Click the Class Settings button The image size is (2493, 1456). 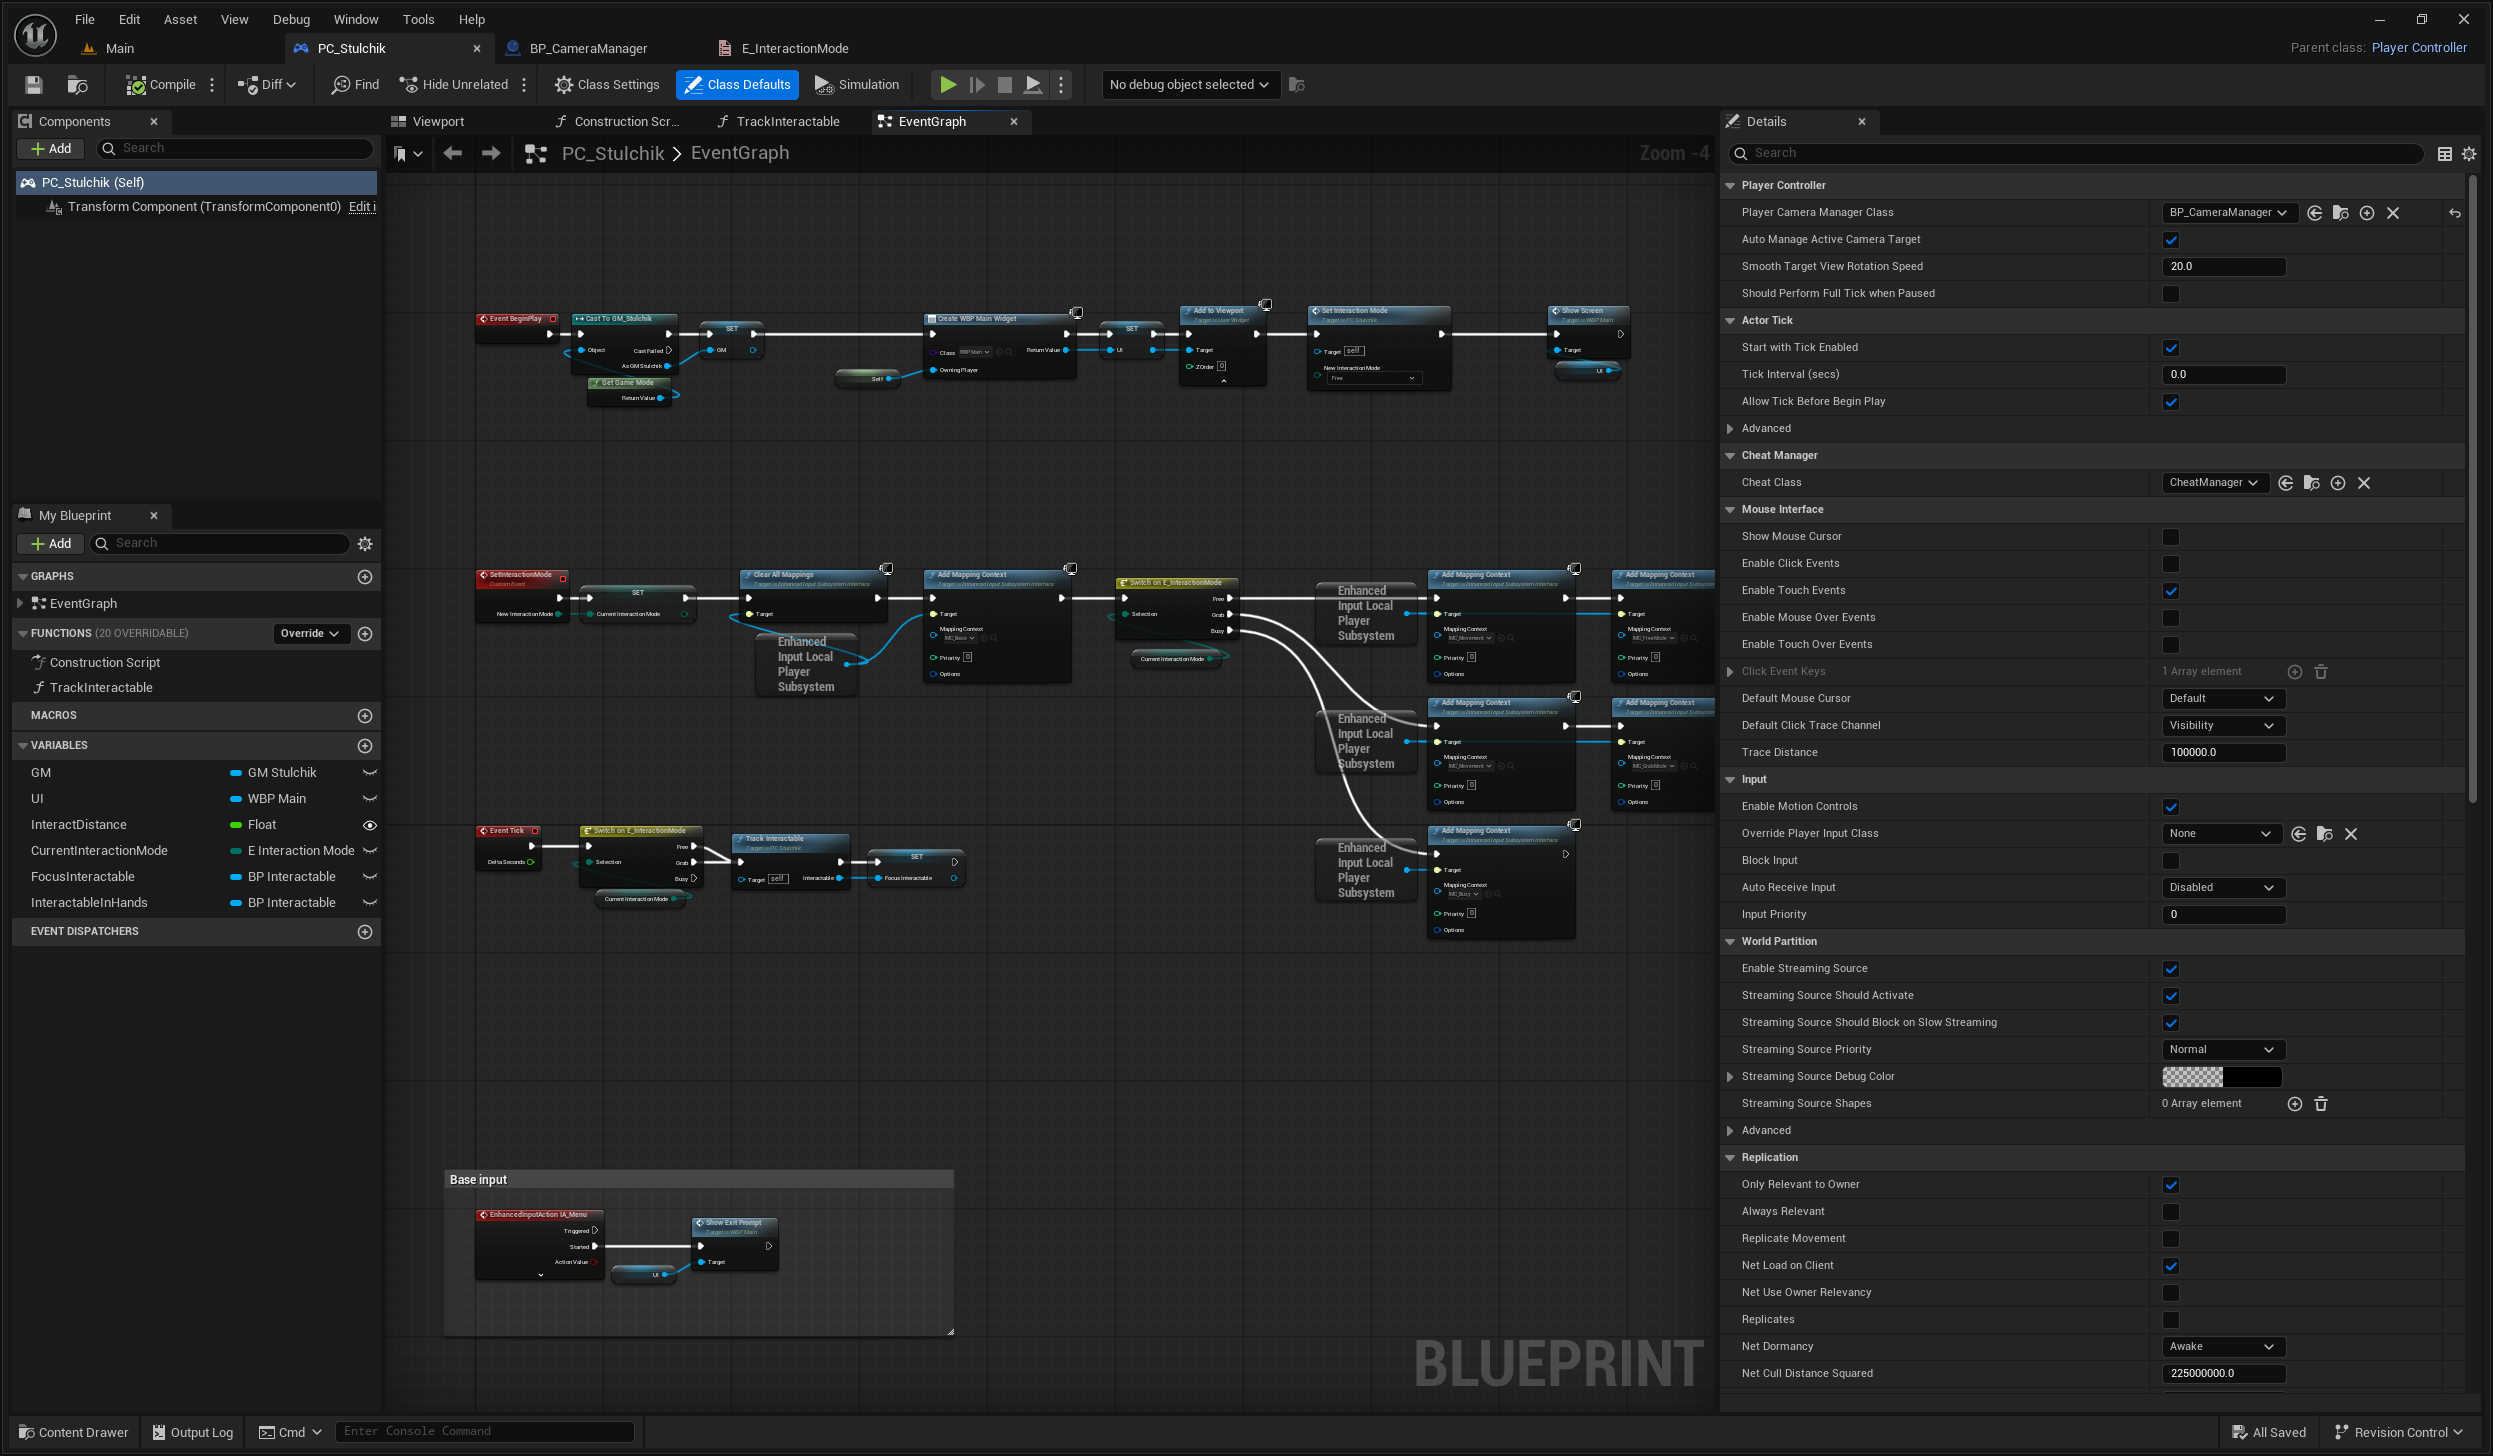click(607, 85)
